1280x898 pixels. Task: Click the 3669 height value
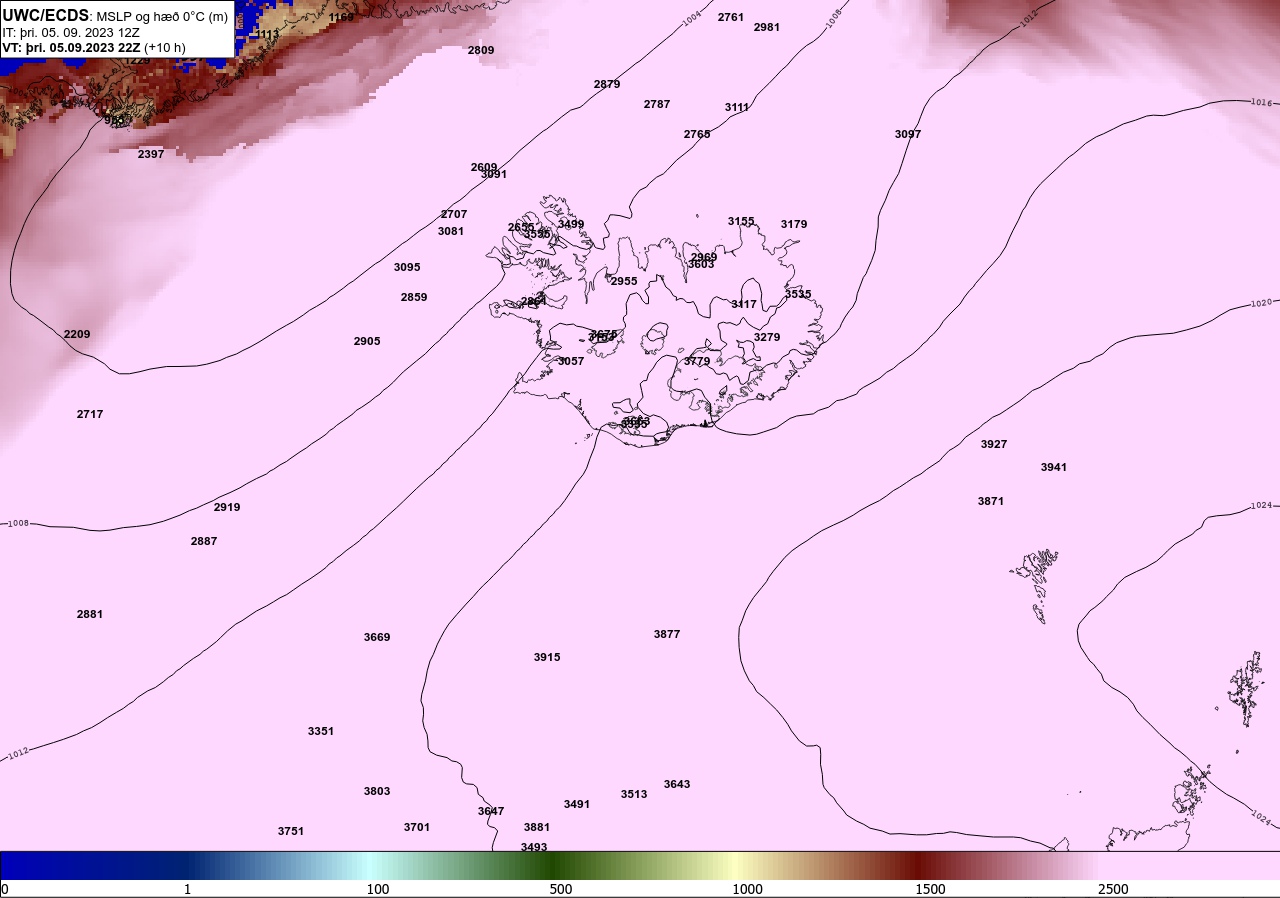[x=377, y=637]
